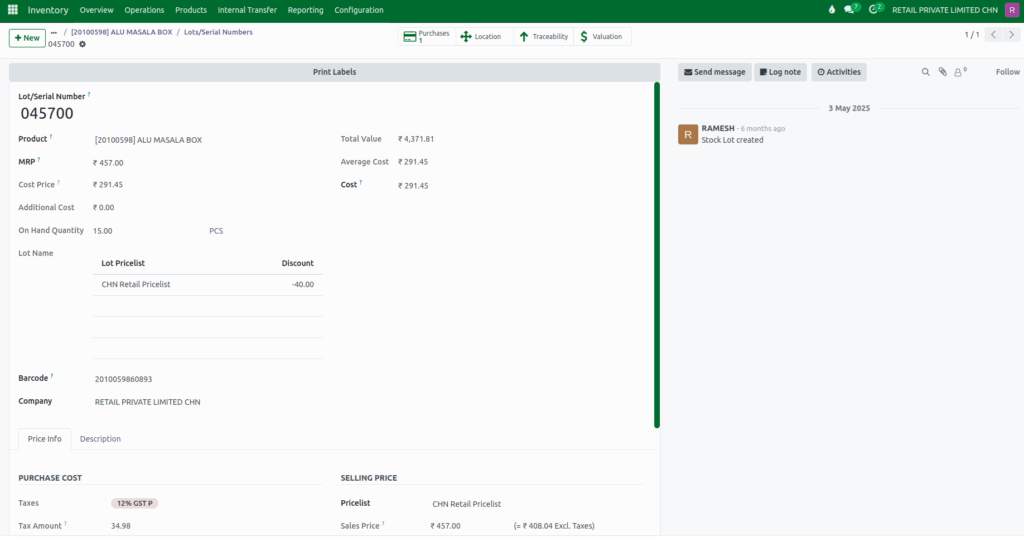Click Cost Price field ₹ 291.45
Screen dimensions: 1024x537
(x=108, y=185)
